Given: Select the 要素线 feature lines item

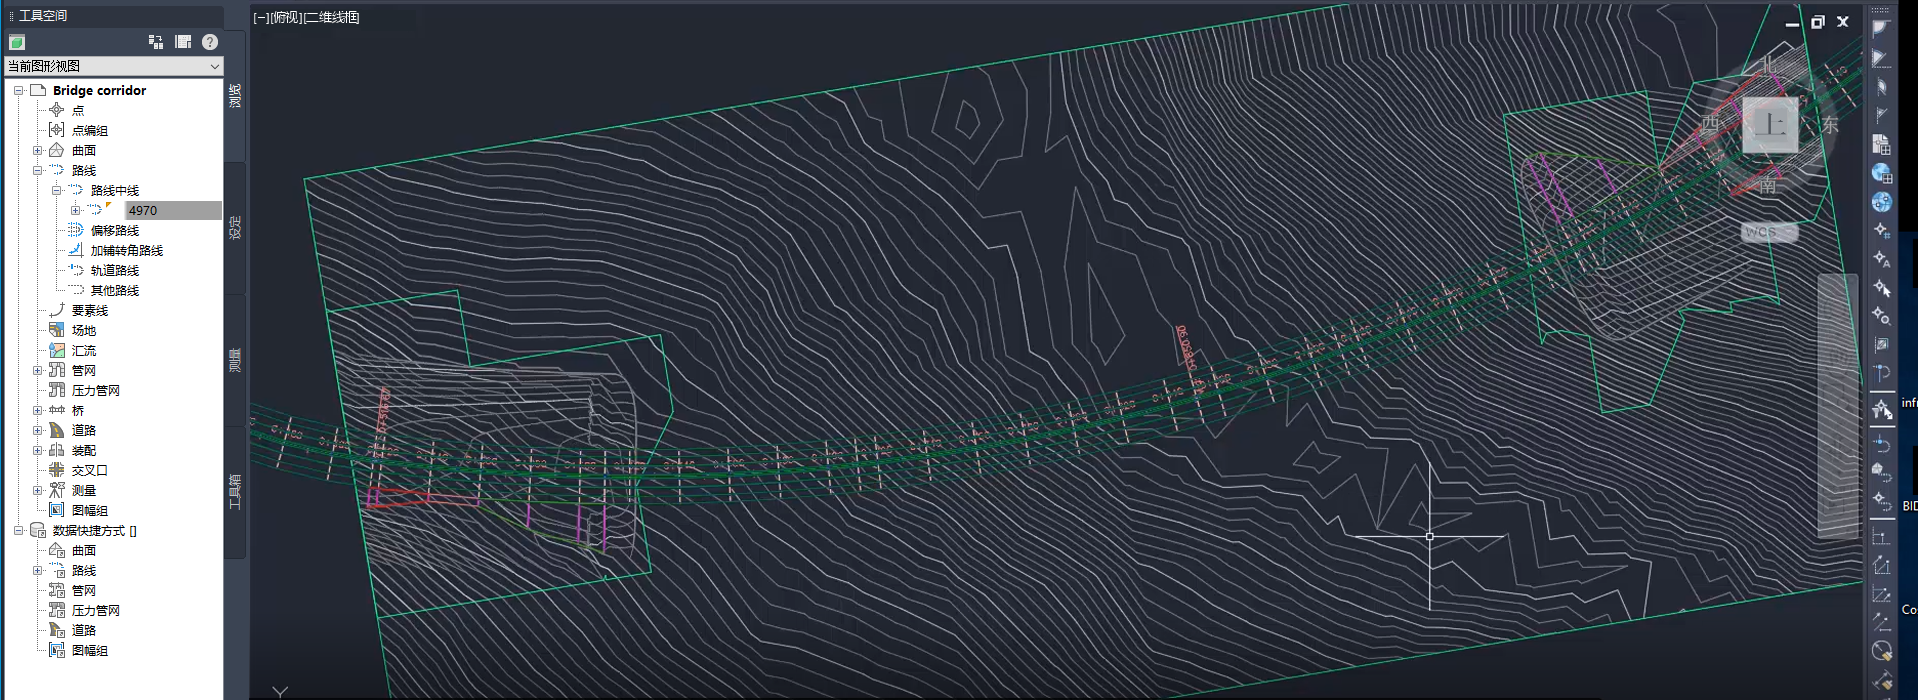Looking at the screenshot, I should click(90, 310).
